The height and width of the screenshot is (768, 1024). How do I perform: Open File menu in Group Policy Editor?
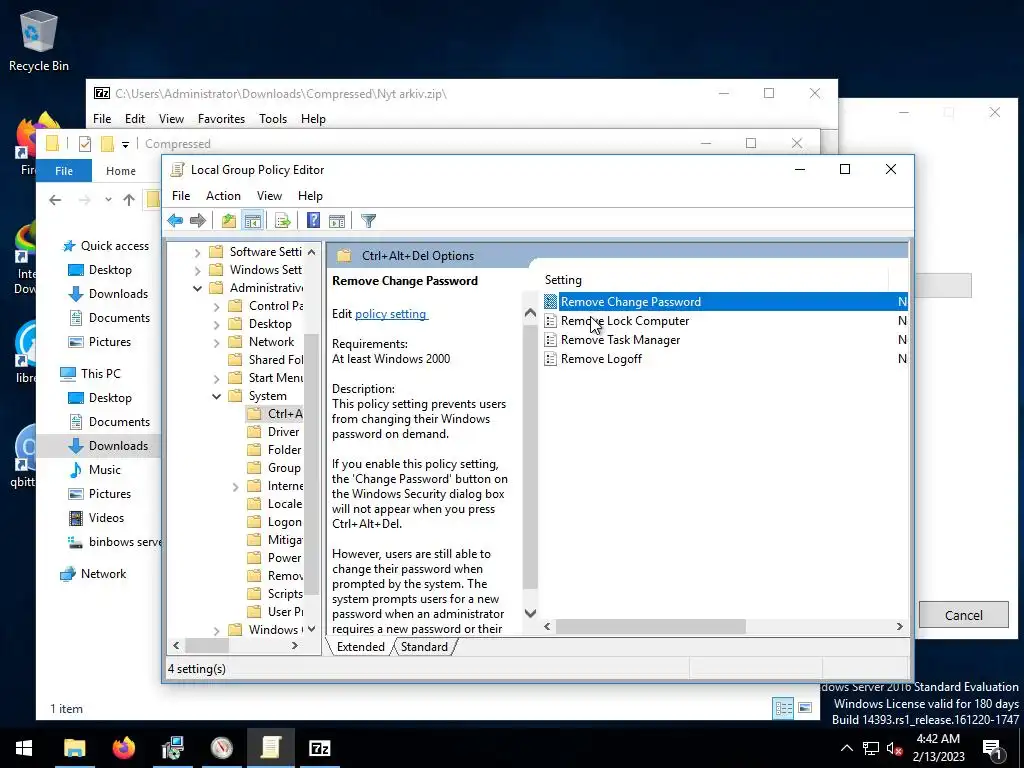tap(181, 196)
